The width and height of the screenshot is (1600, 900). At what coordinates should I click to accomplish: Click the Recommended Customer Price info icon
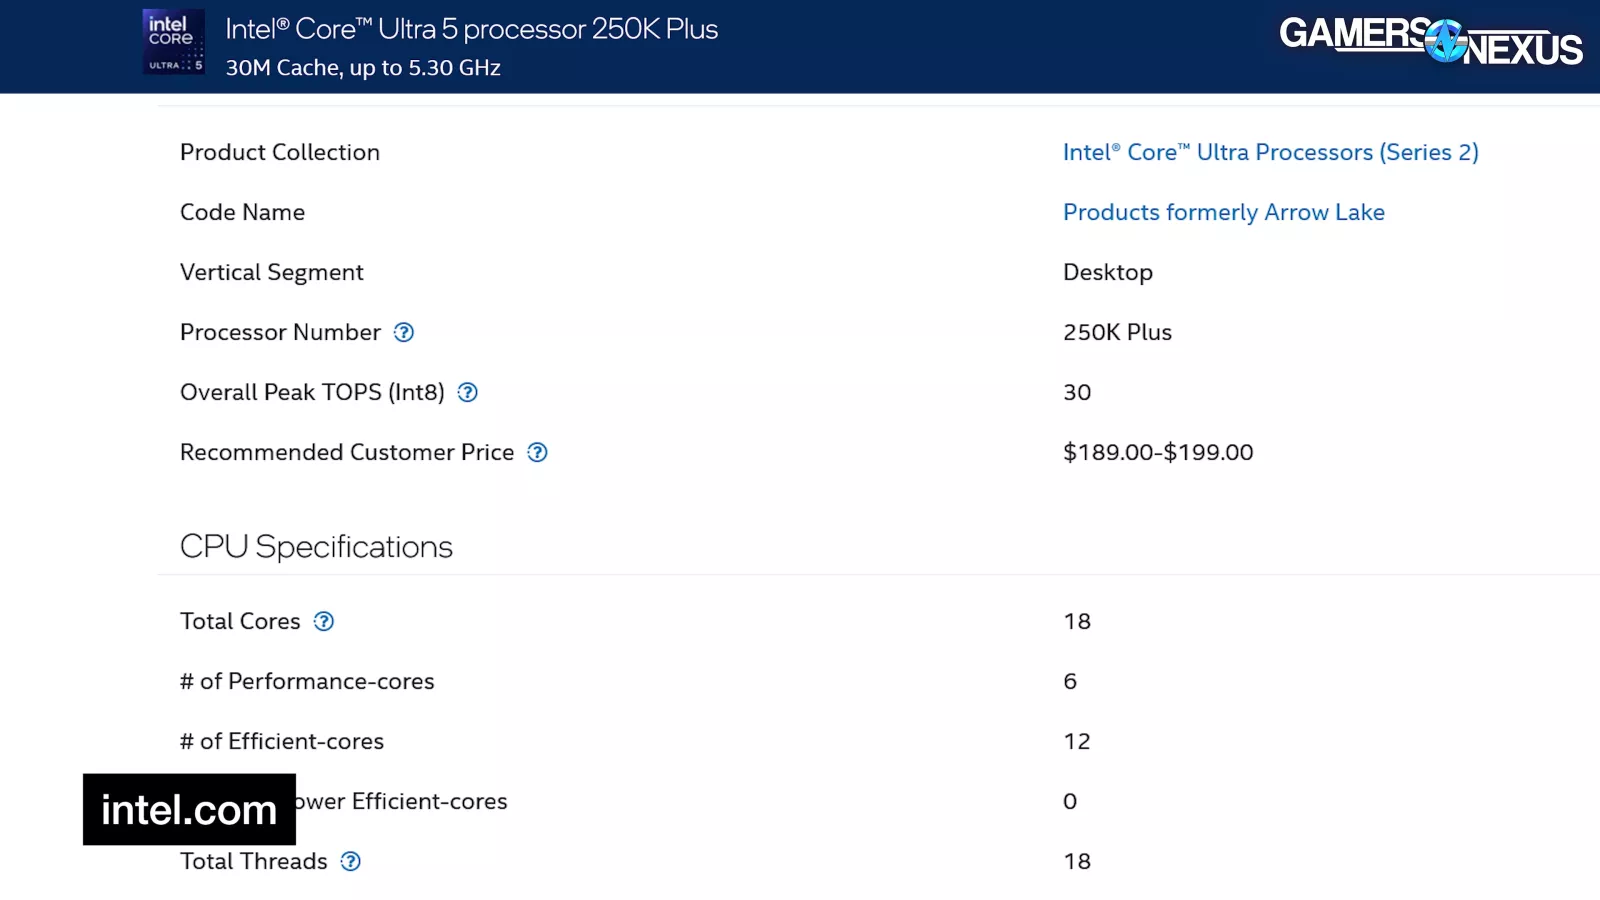click(537, 453)
